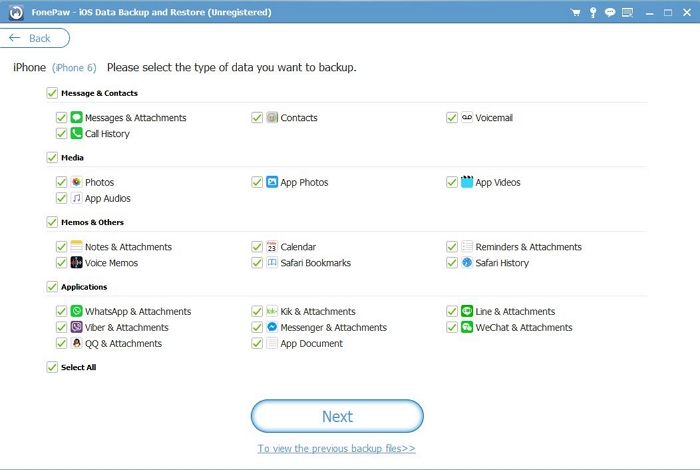Click the Messages & Attachments green icon
Image resolution: width=700 pixels, height=470 pixels.
click(x=76, y=117)
